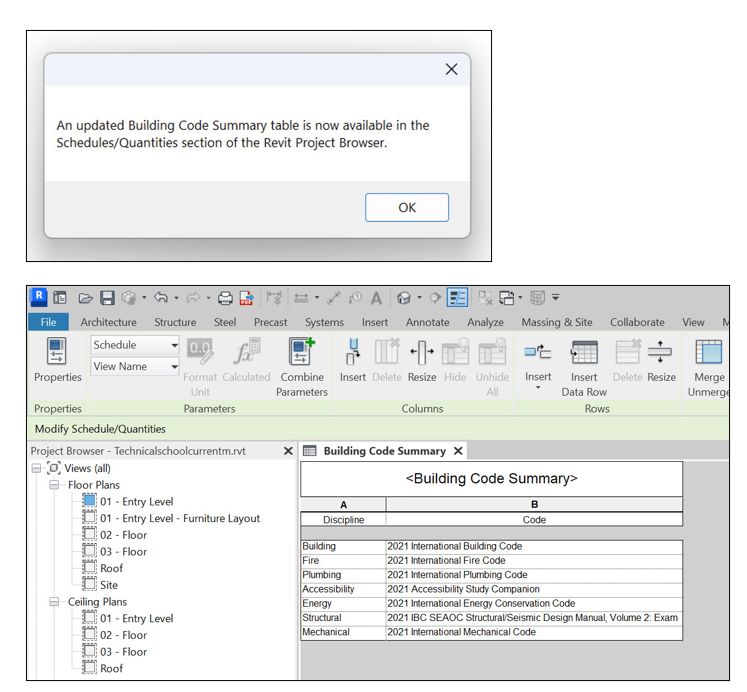The width and height of the screenshot is (747, 692).
Task: Switch to the Systems ribbon tab
Action: (324, 322)
